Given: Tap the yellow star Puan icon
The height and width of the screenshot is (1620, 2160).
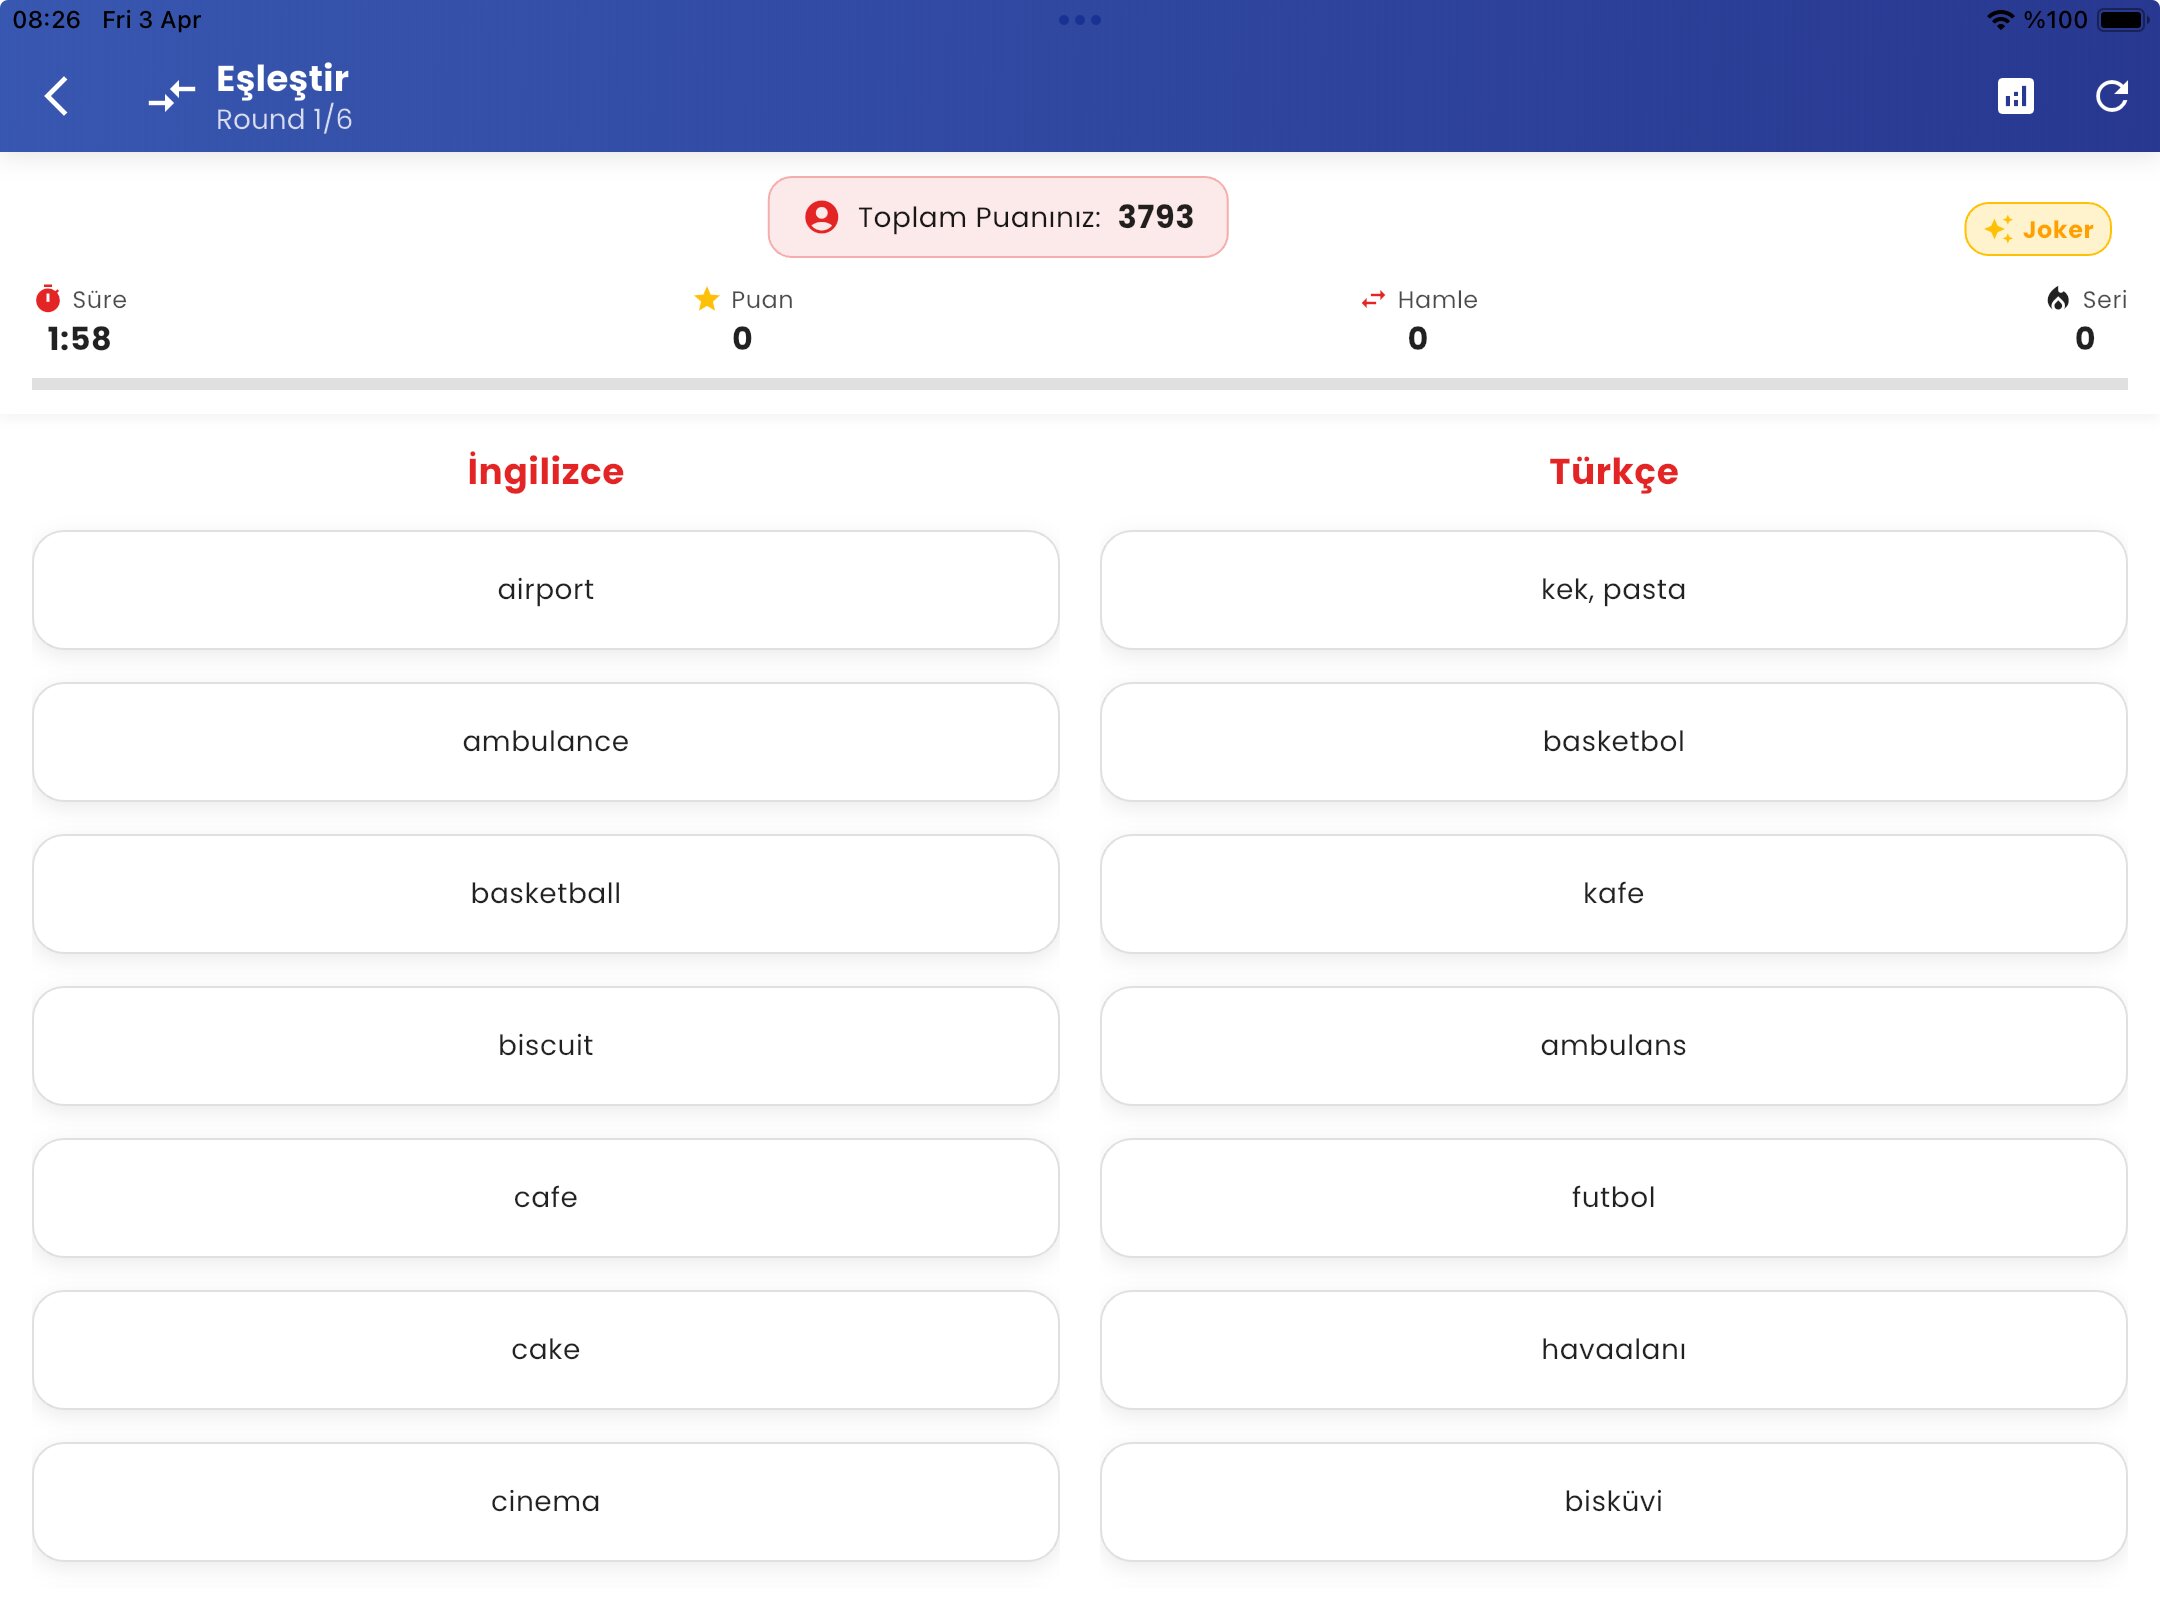Looking at the screenshot, I should [707, 299].
